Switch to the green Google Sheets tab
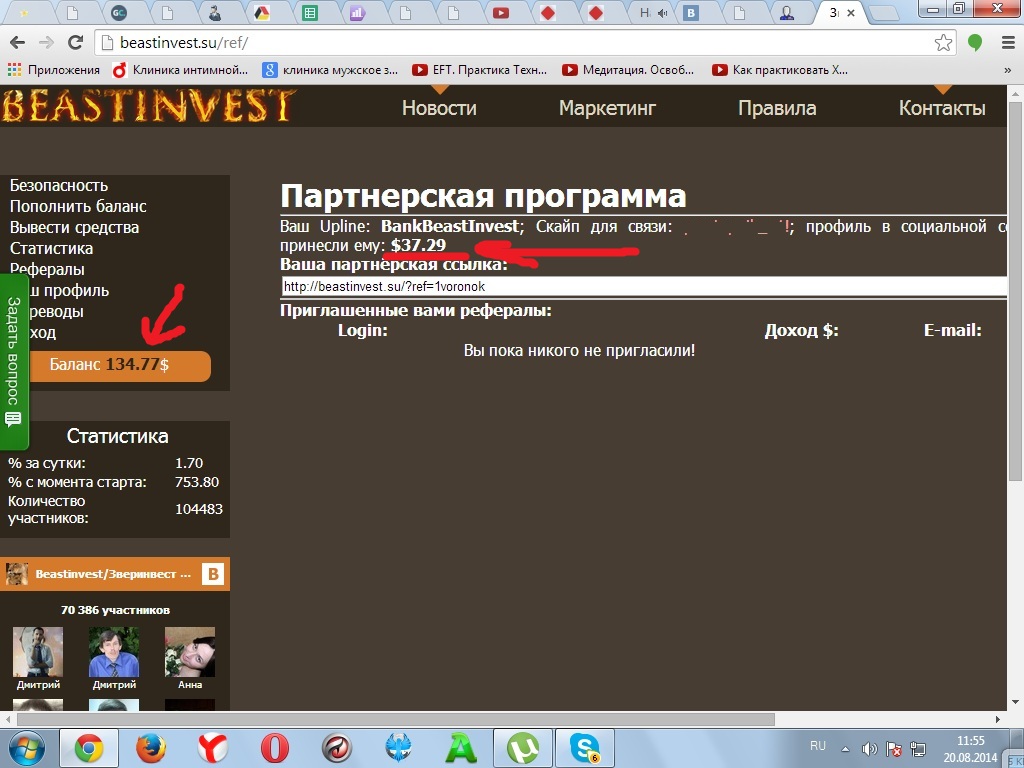This screenshot has height=768, width=1024. (x=310, y=13)
